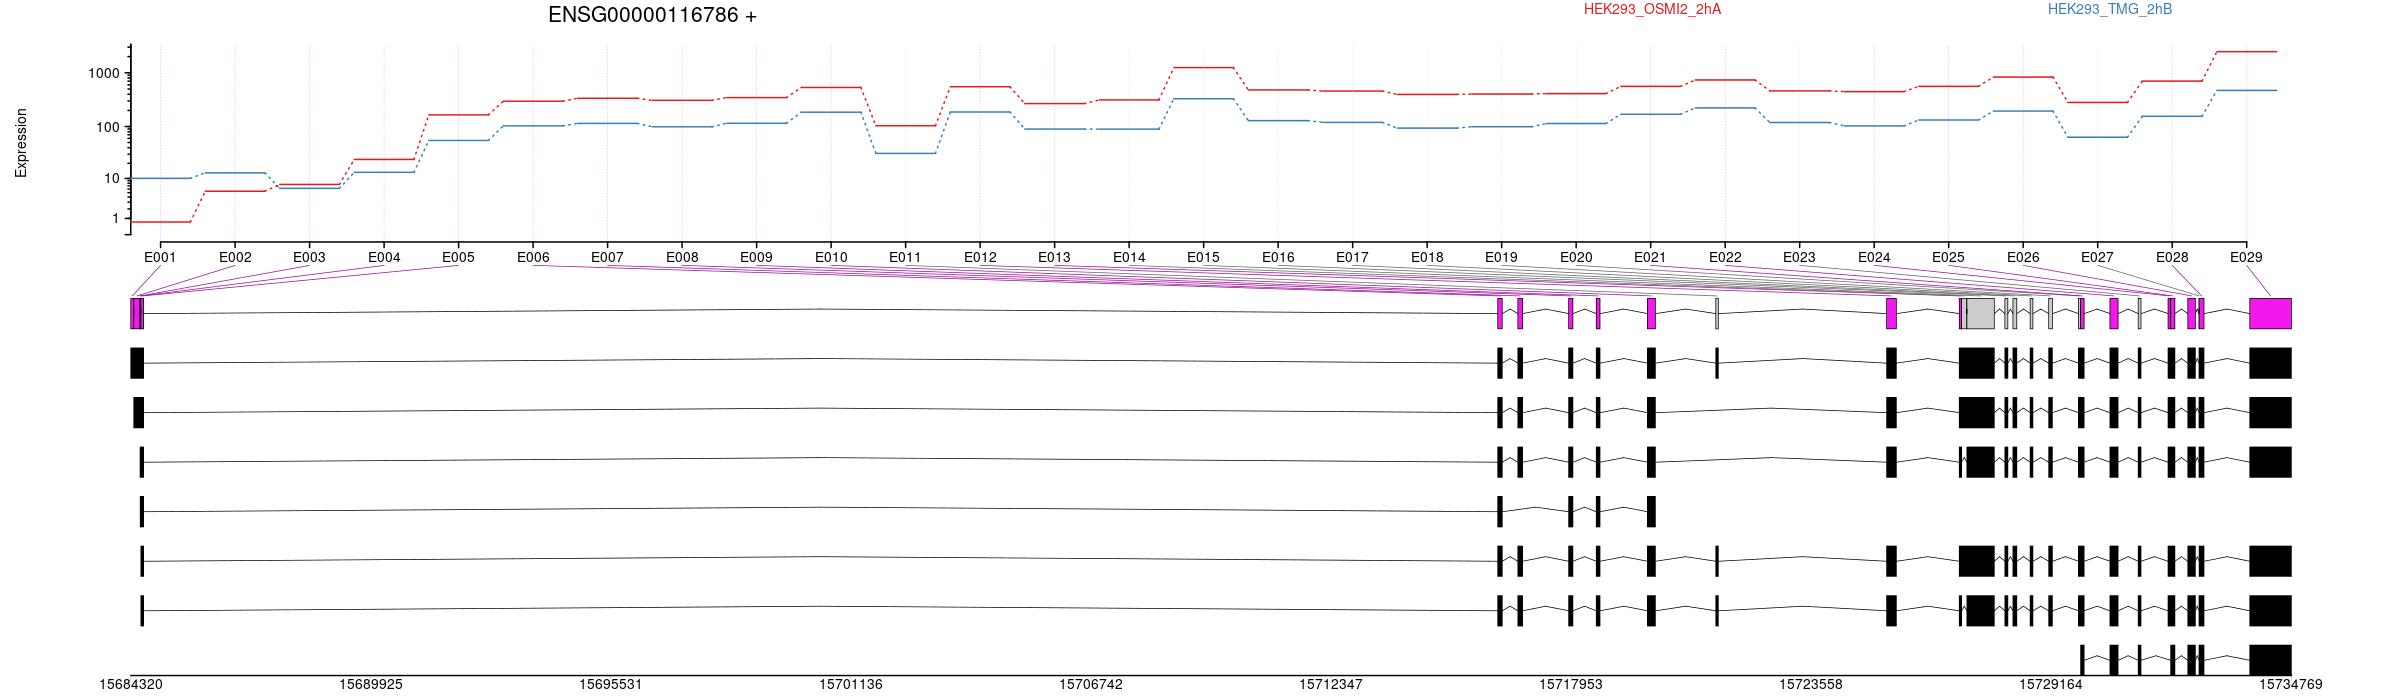Click exon label E022

click(x=1725, y=257)
